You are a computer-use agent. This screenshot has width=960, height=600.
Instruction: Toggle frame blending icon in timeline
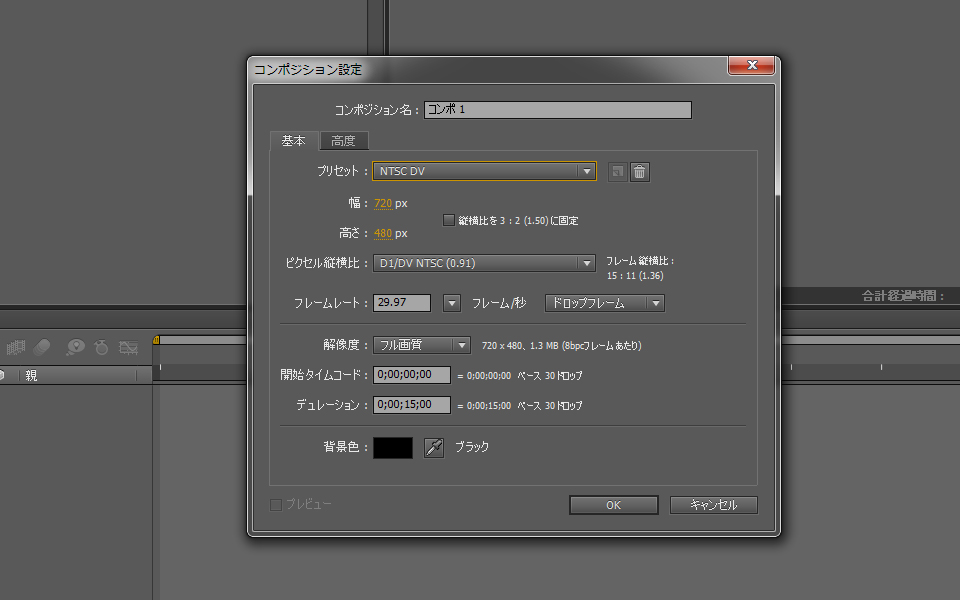coord(16,348)
